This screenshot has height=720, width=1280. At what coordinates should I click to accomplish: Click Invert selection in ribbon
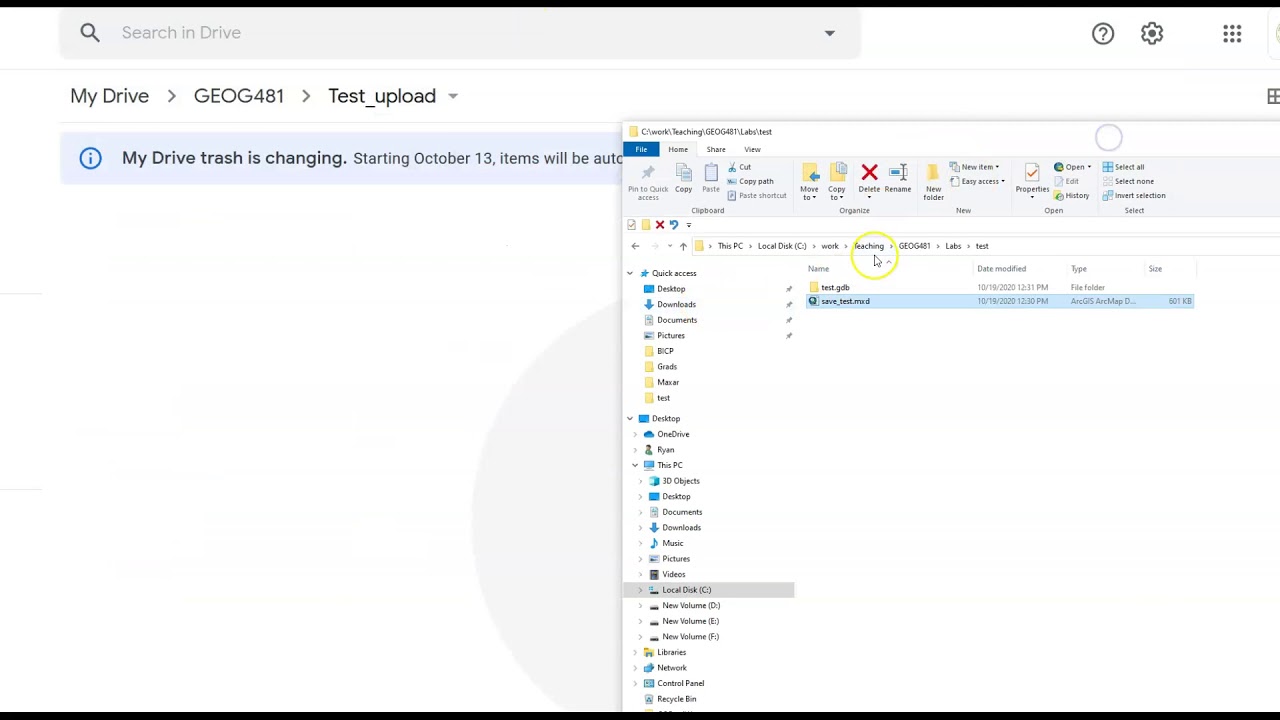(1134, 195)
